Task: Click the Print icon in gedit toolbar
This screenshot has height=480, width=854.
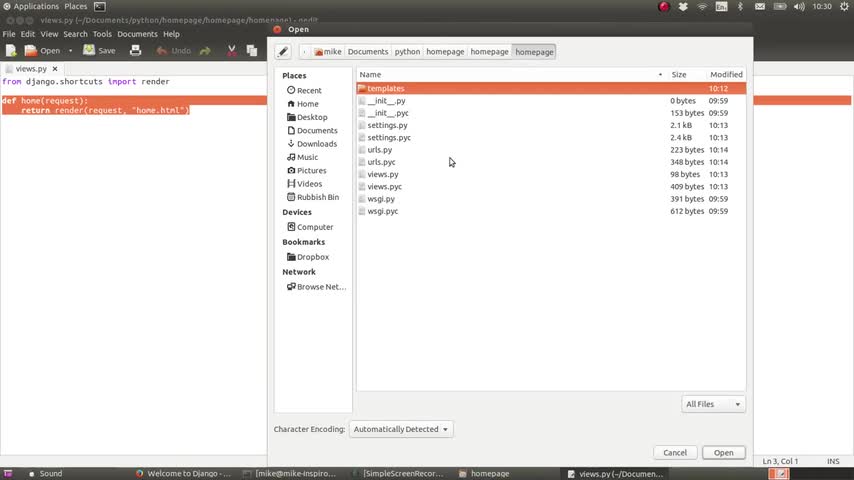Action: point(135,51)
